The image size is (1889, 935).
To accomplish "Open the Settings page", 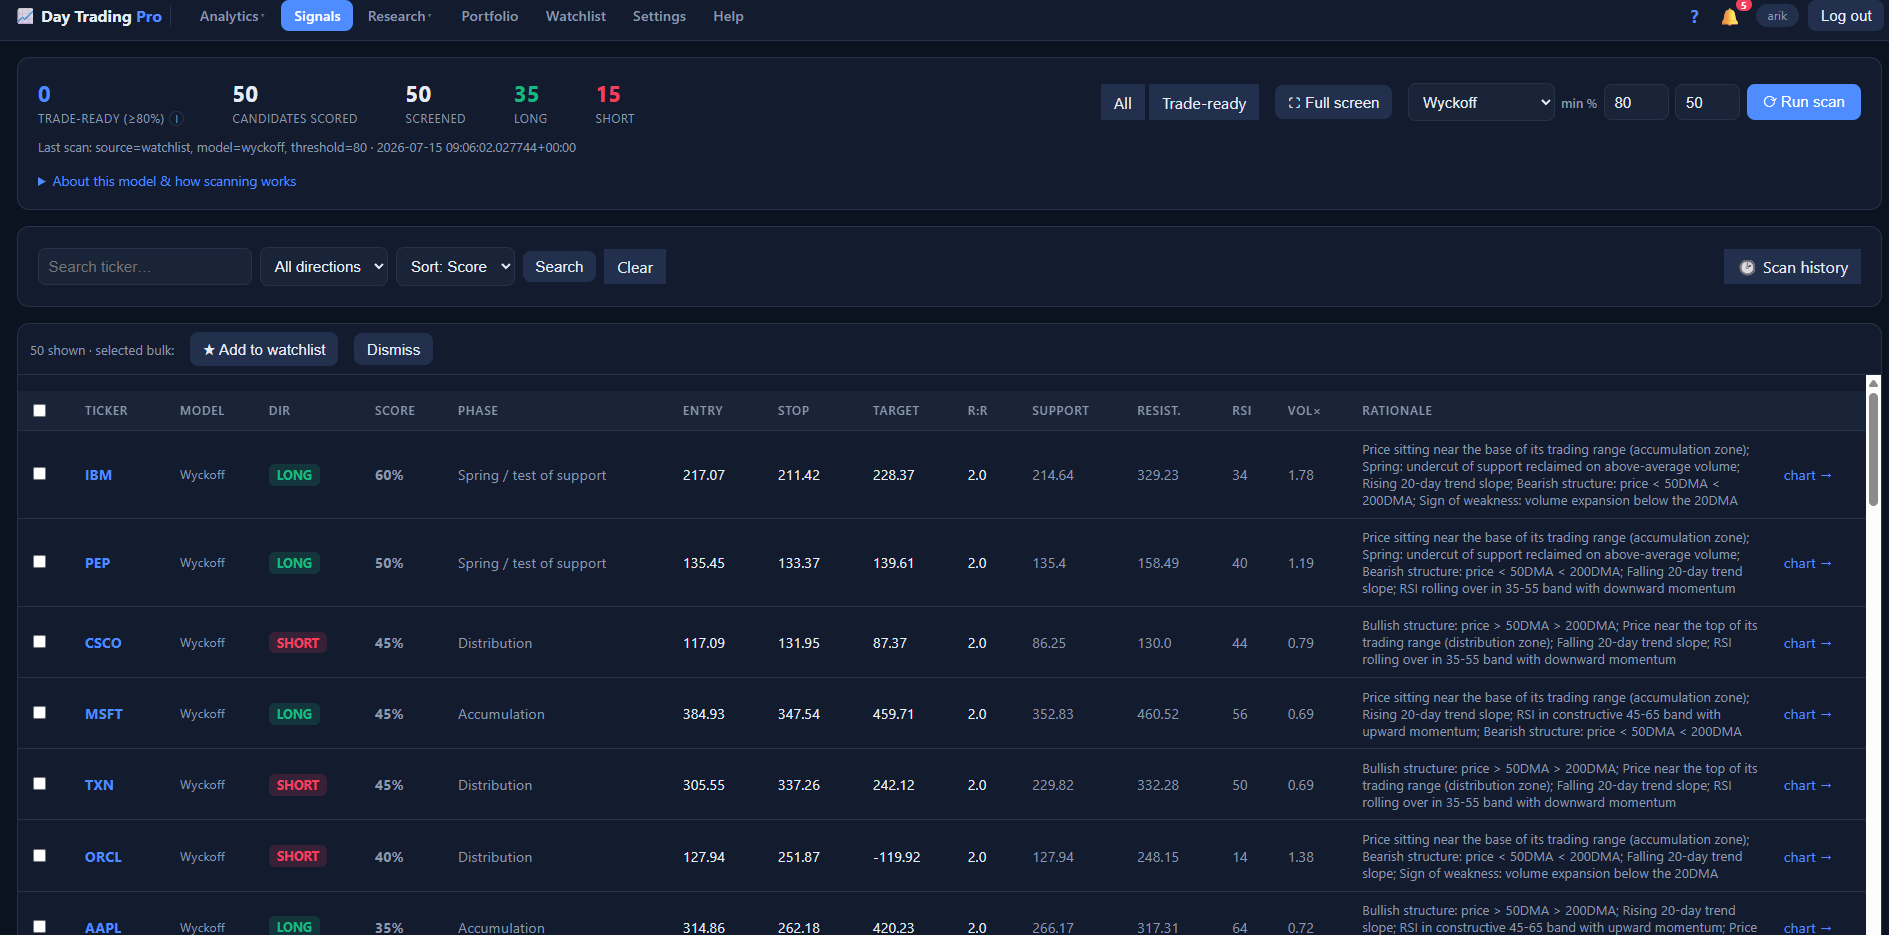I will coord(659,16).
